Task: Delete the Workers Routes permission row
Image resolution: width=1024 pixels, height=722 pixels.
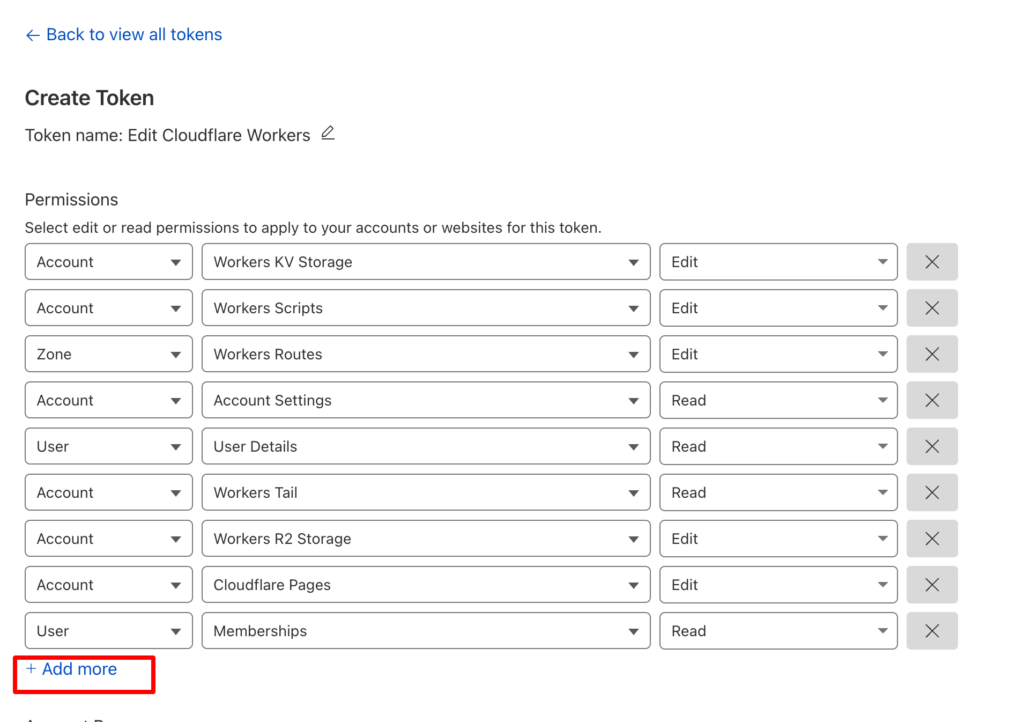Action: click(932, 354)
